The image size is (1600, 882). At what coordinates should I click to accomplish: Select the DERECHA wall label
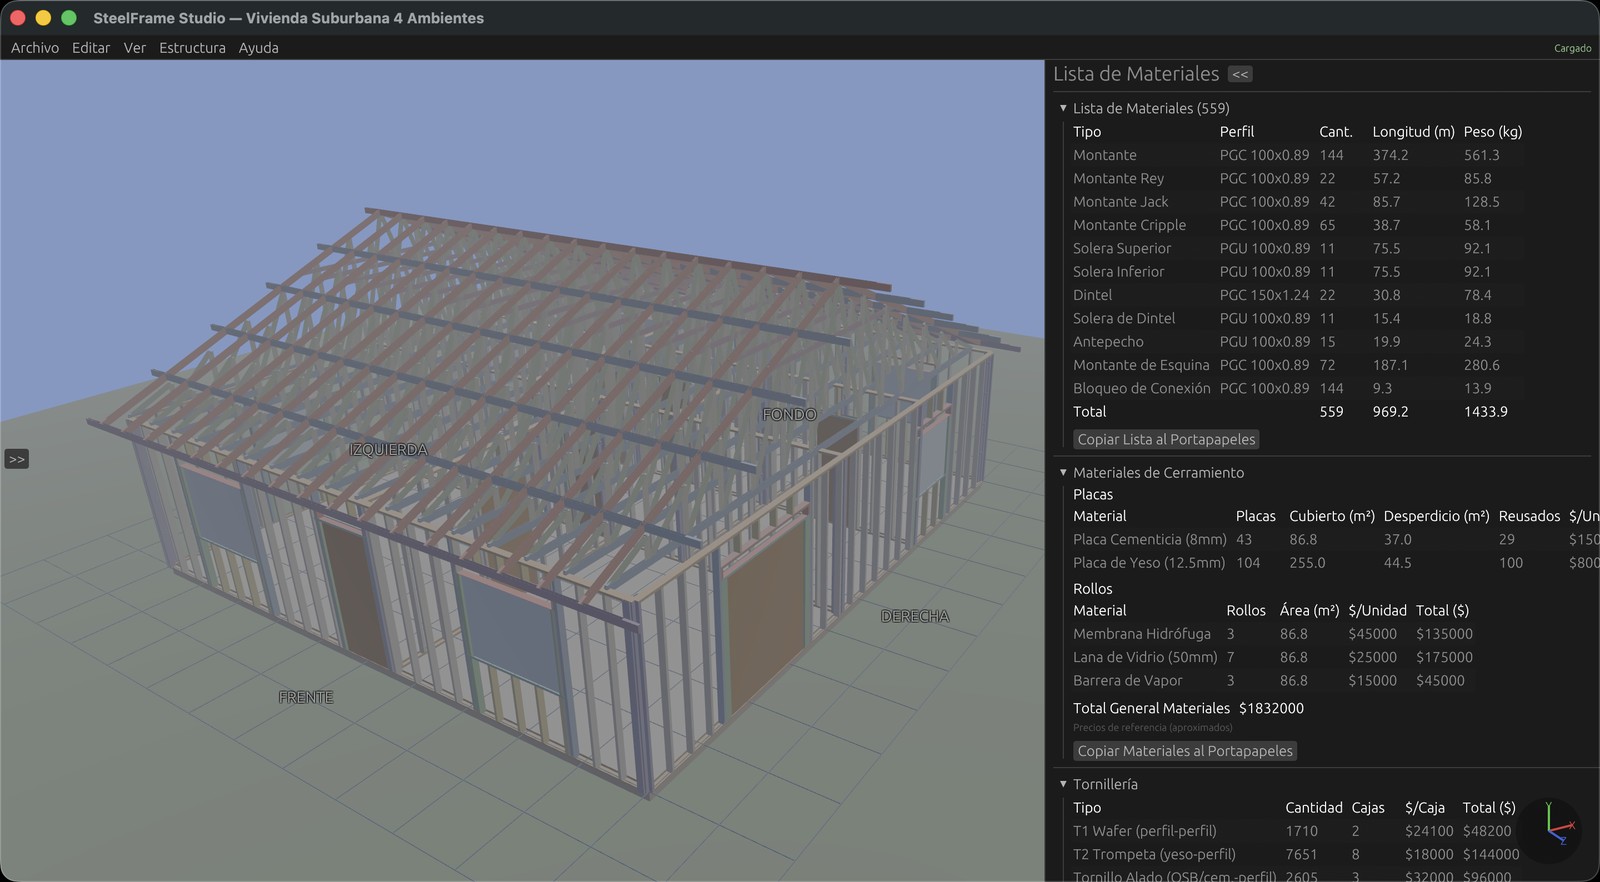click(915, 616)
